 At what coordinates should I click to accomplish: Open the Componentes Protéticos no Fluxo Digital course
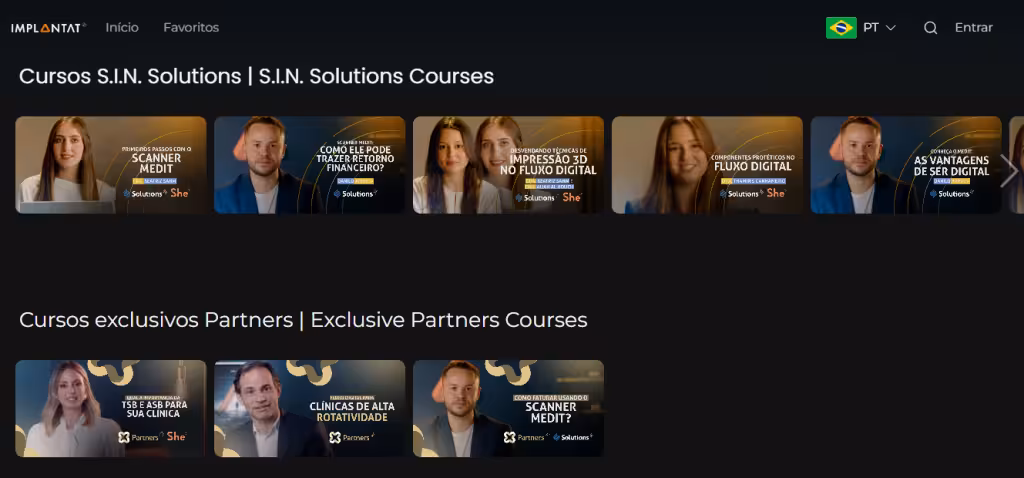707,165
